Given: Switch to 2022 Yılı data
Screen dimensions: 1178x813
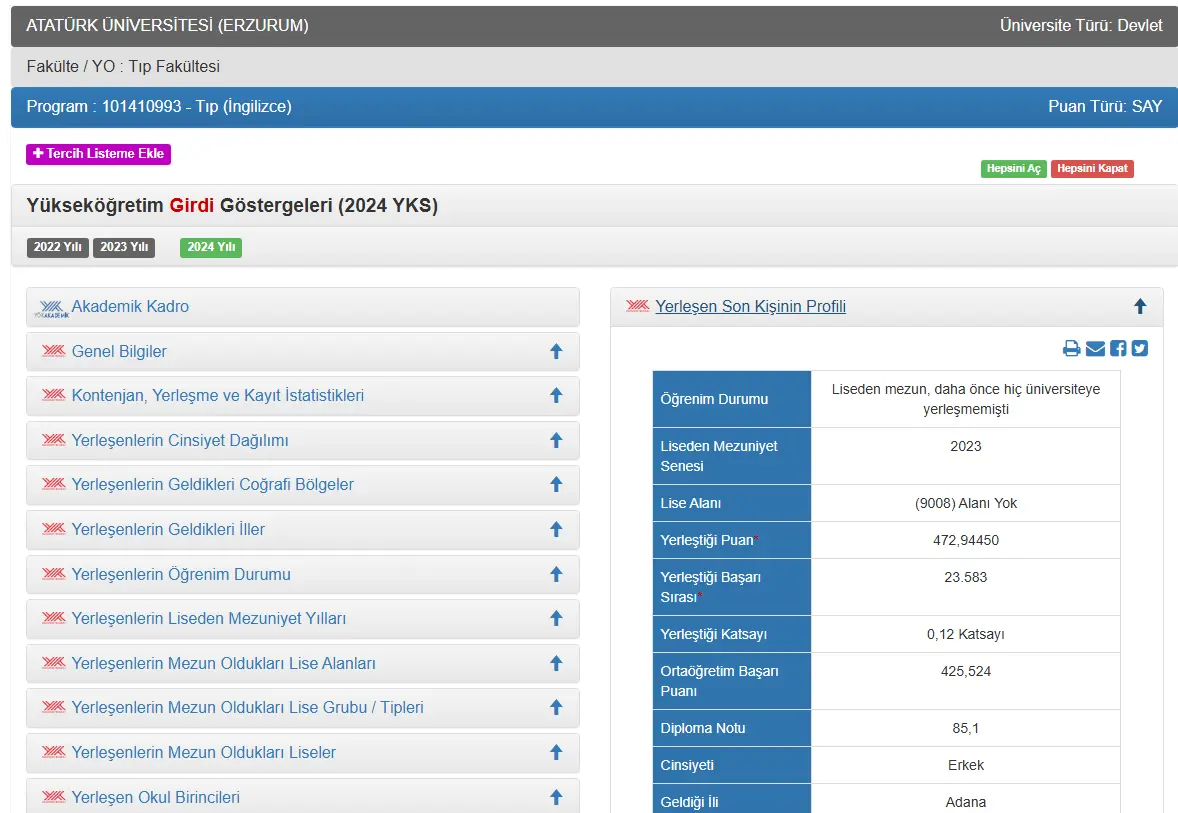Looking at the screenshot, I should (x=58, y=247).
